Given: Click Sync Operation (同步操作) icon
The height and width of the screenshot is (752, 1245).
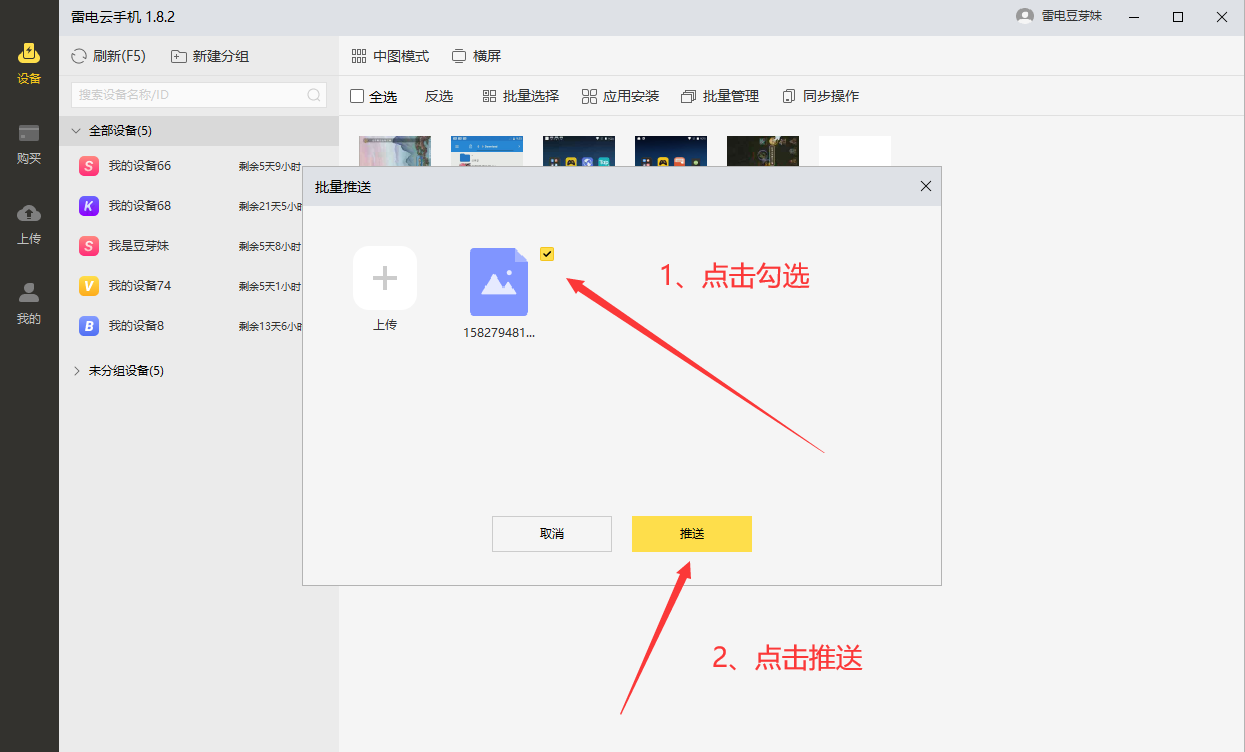Looking at the screenshot, I should (789, 96).
